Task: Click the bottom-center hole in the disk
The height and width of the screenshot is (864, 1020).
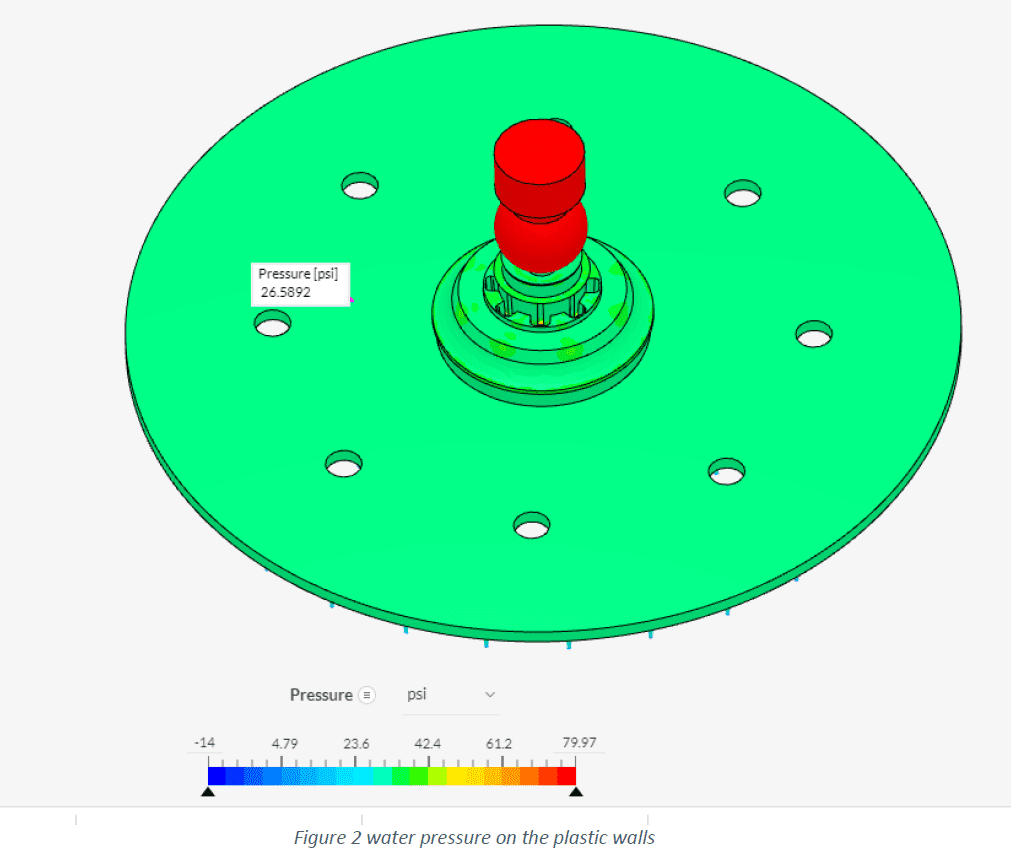Action: [x=531, y=524]
